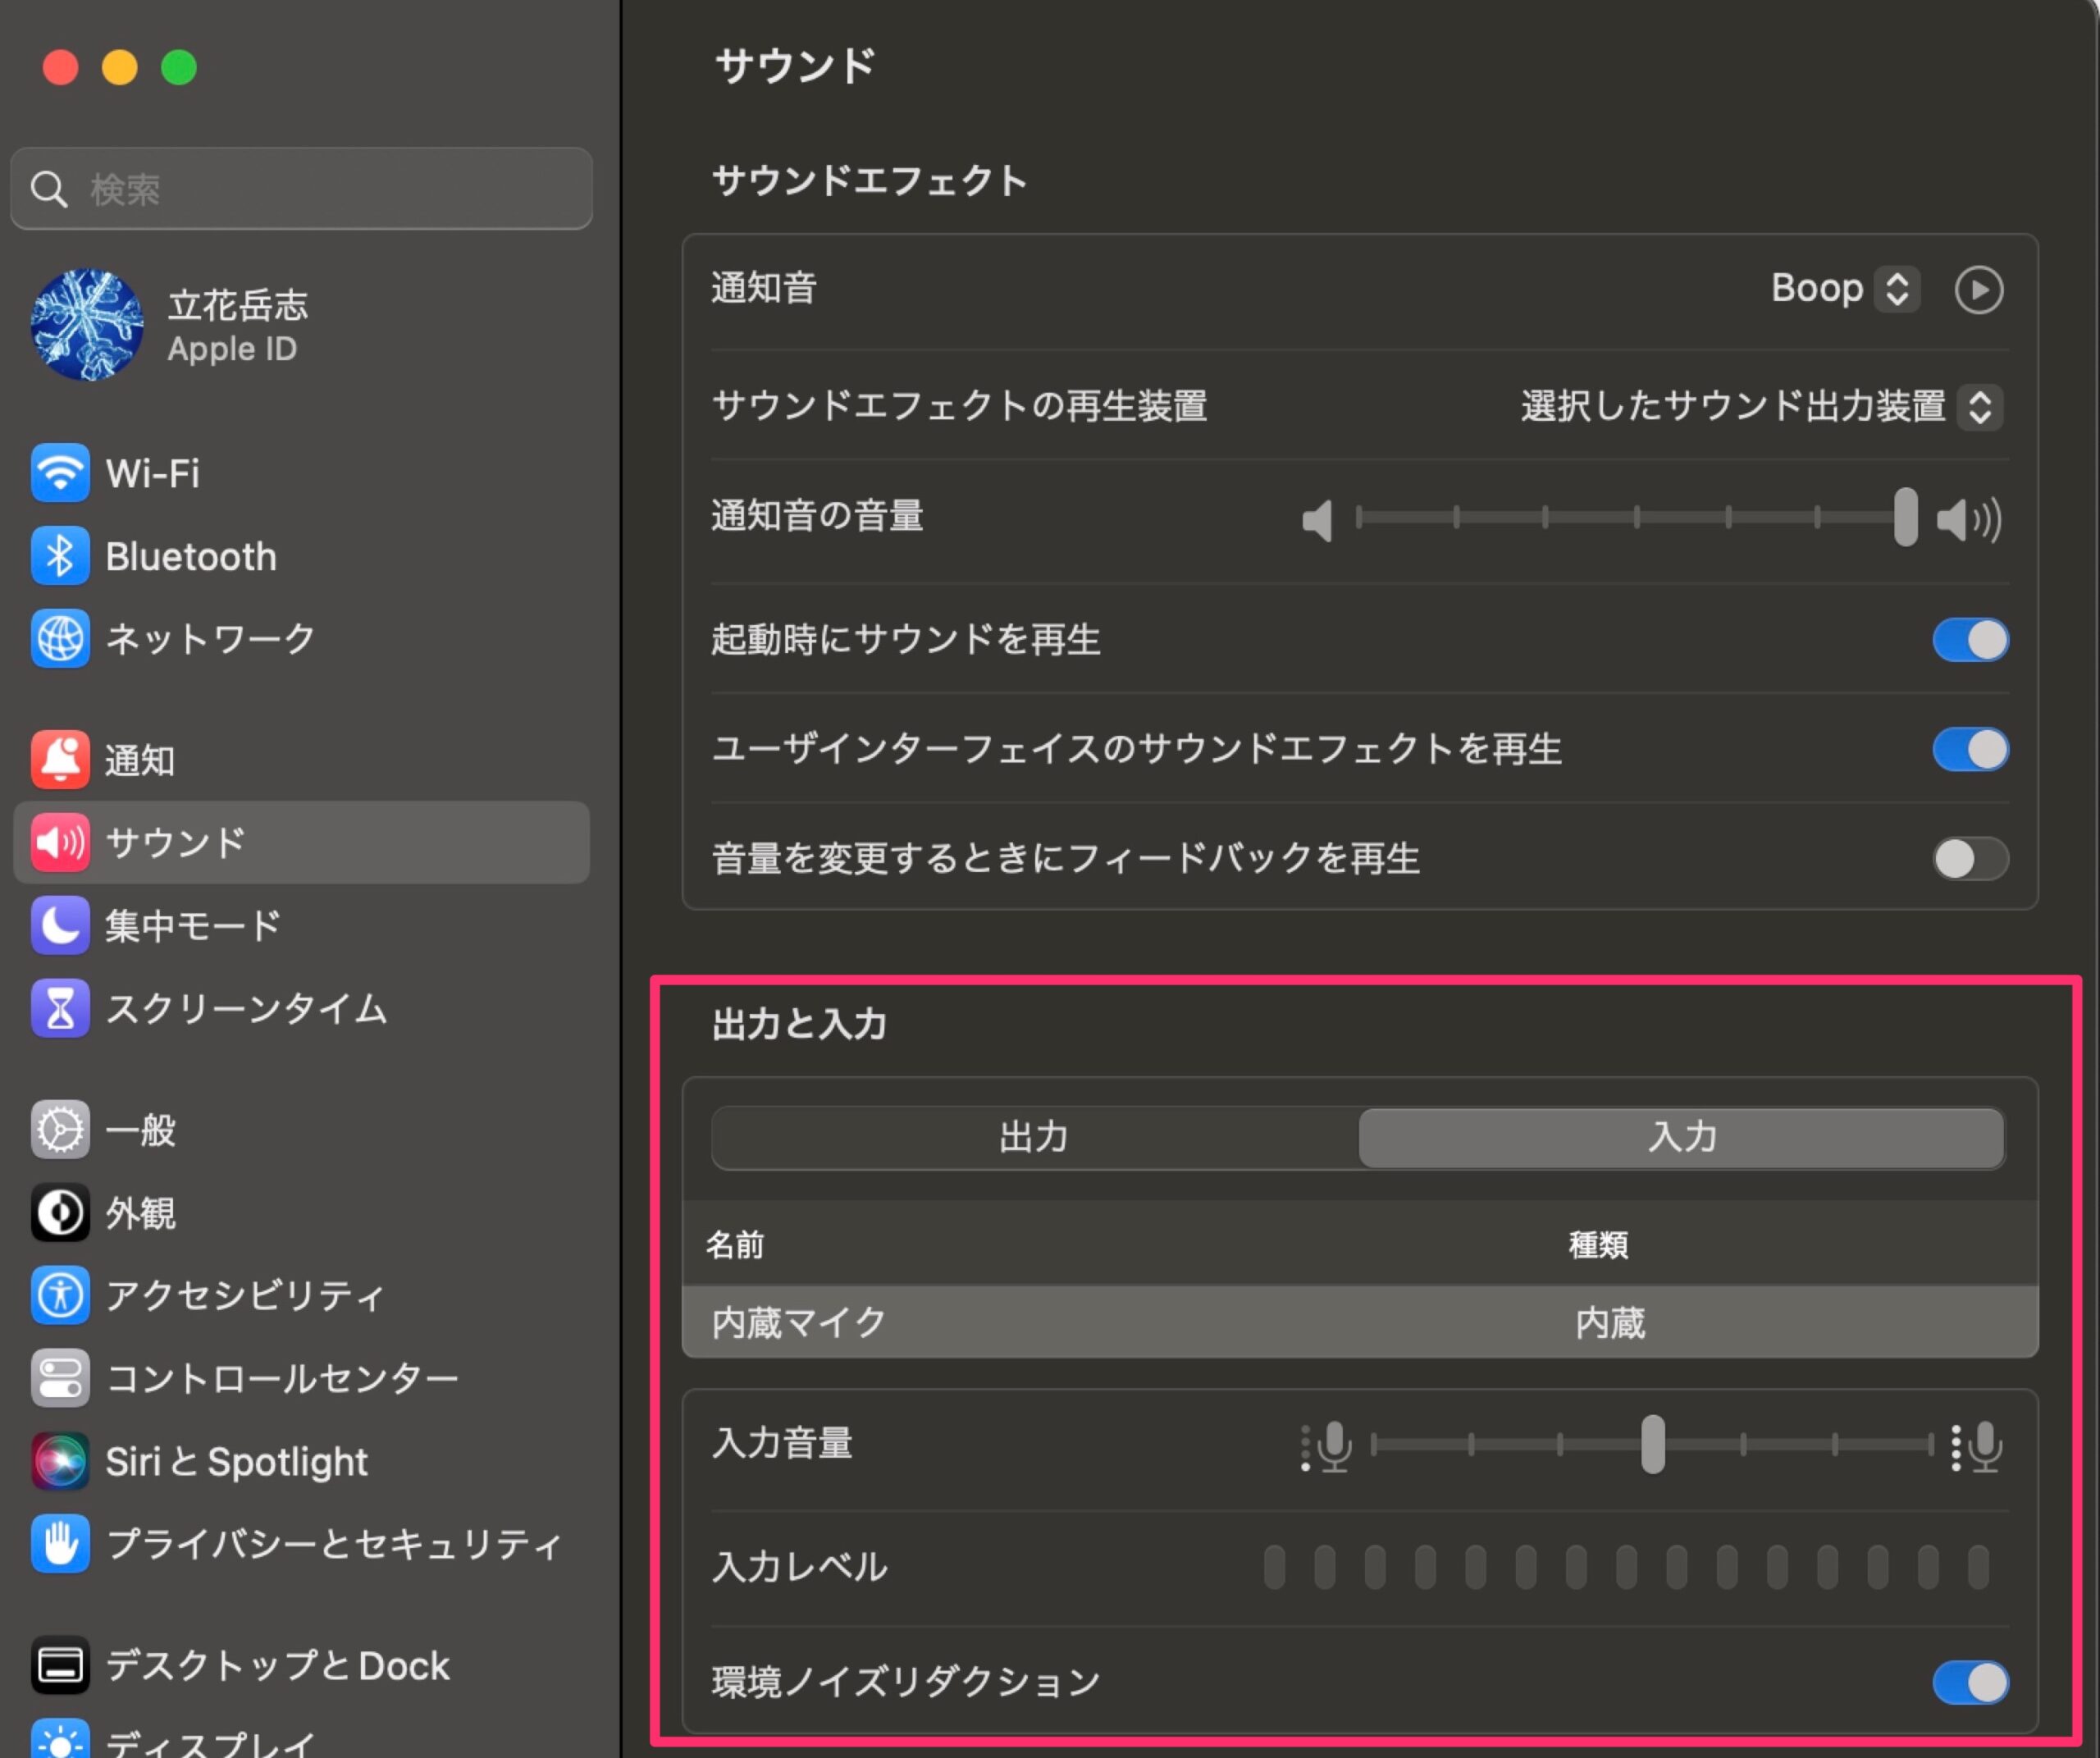
Task: Switch to the 出力 tab
Action: click(x=1034, y=1137)
